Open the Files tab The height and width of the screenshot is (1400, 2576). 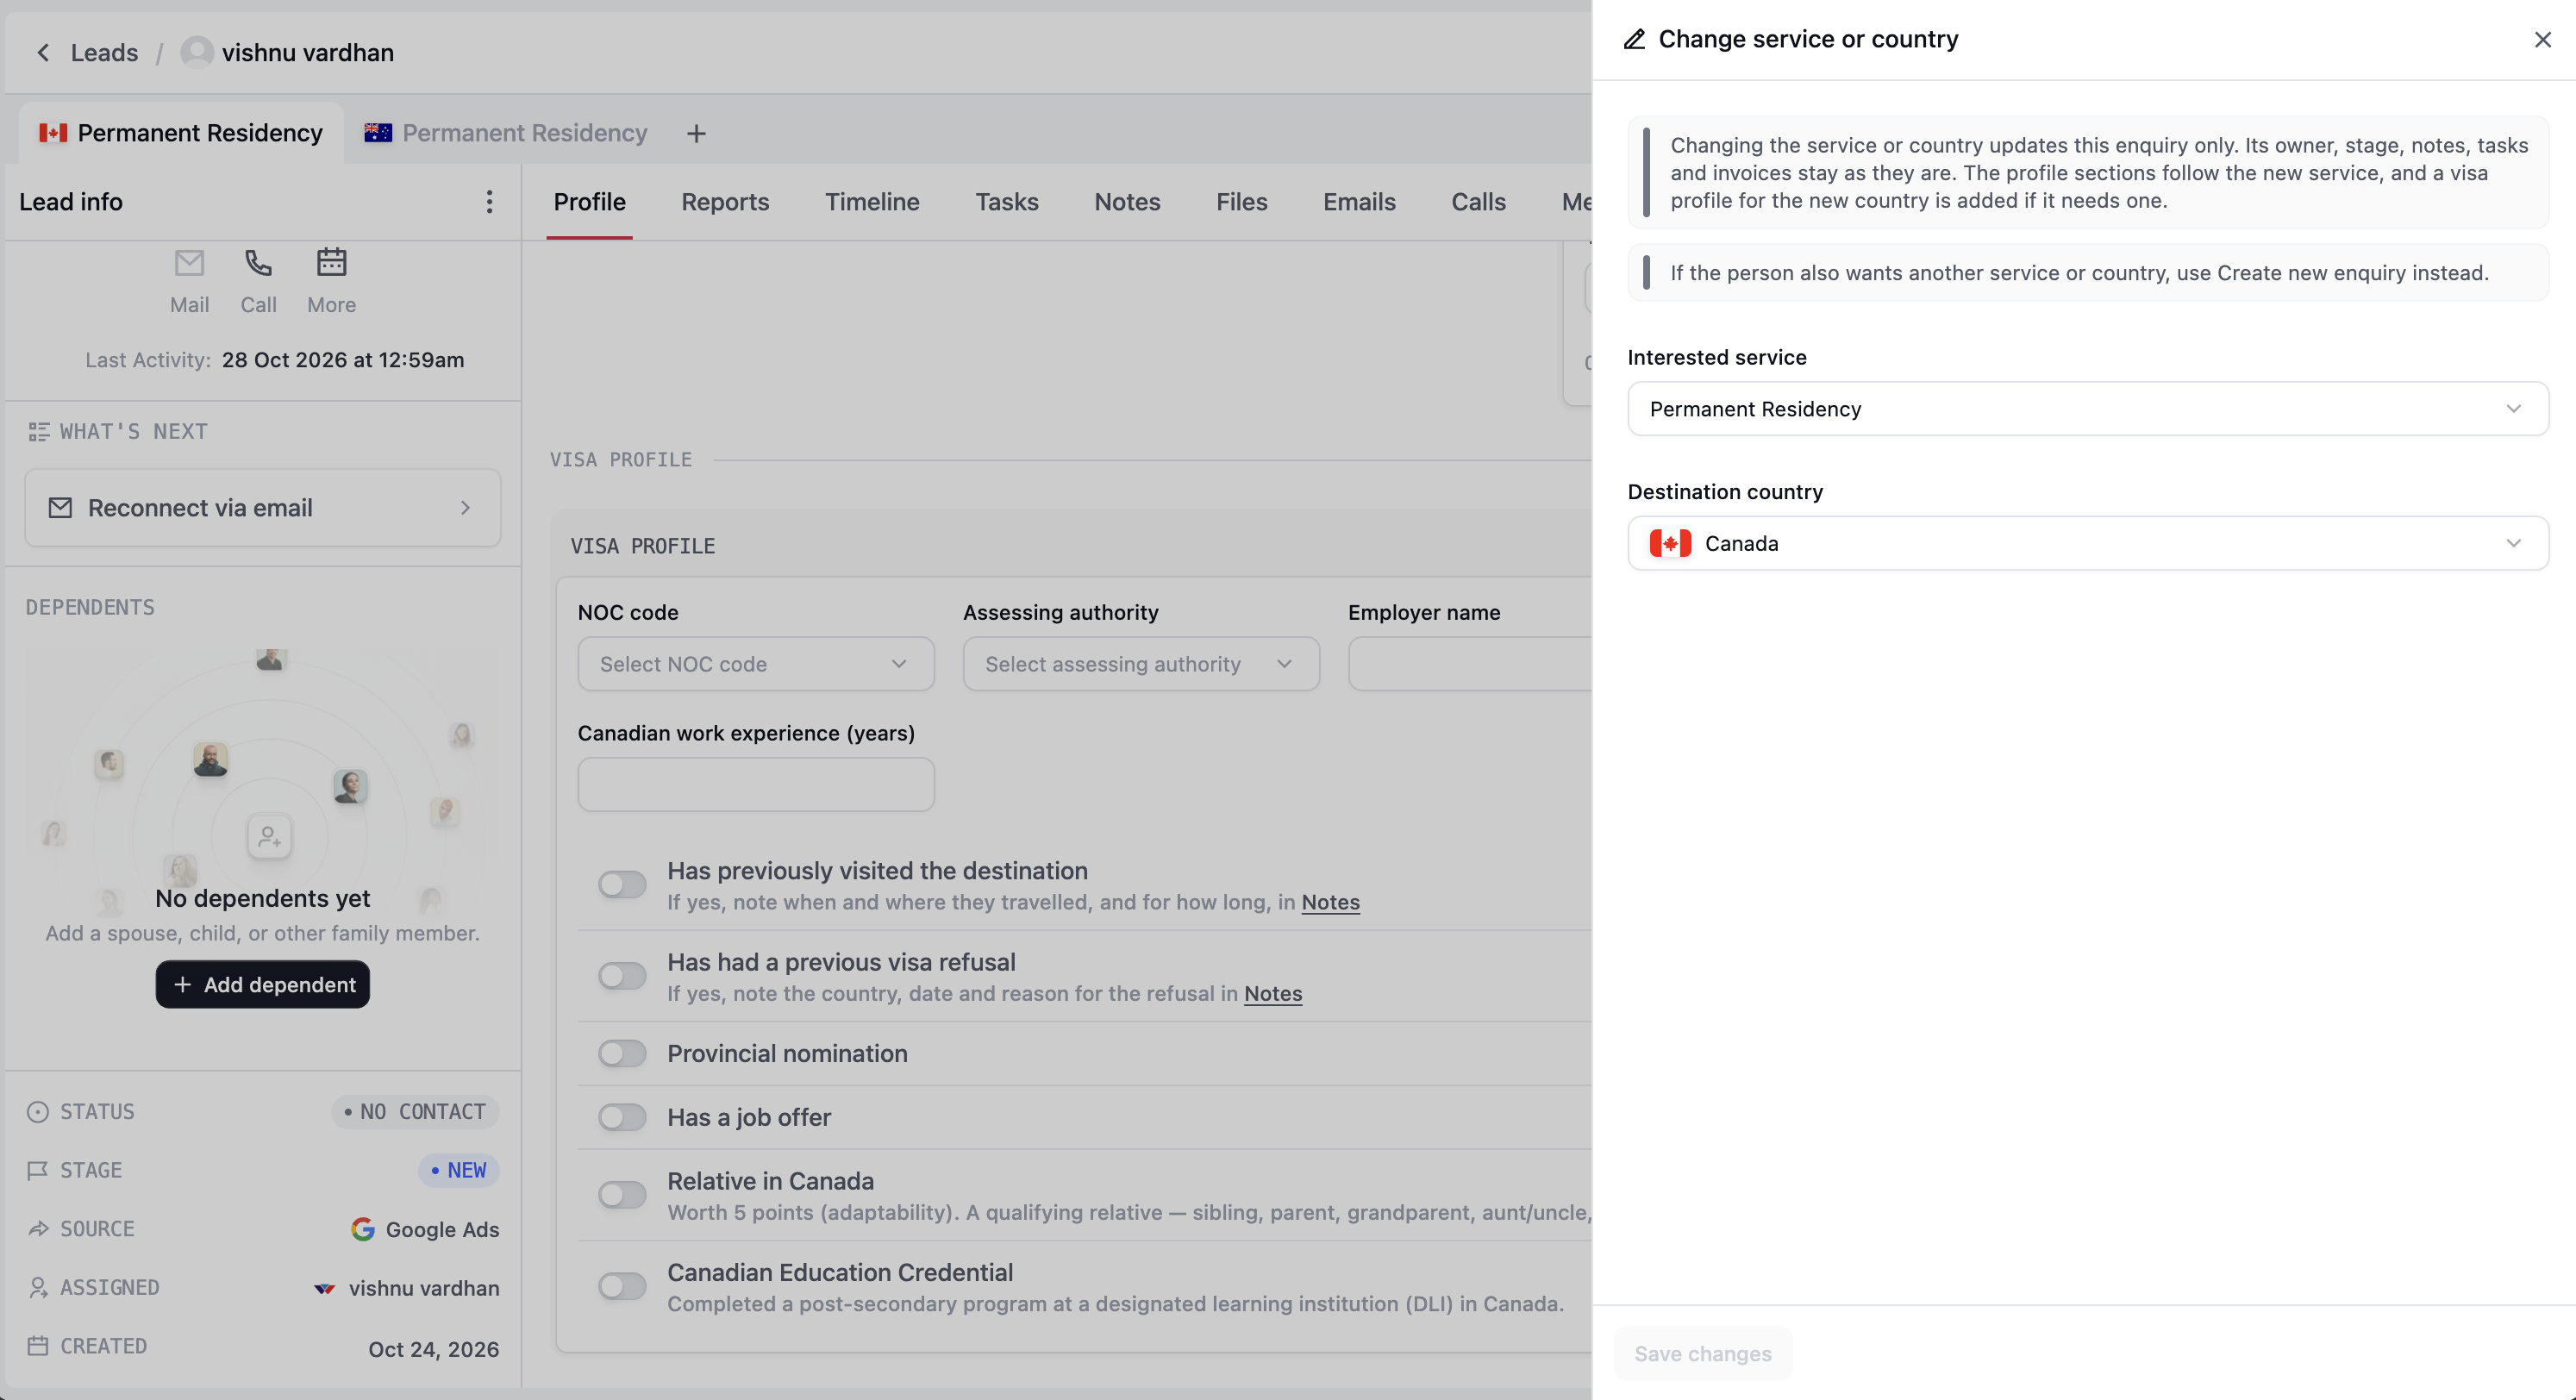click(1241, 202)
